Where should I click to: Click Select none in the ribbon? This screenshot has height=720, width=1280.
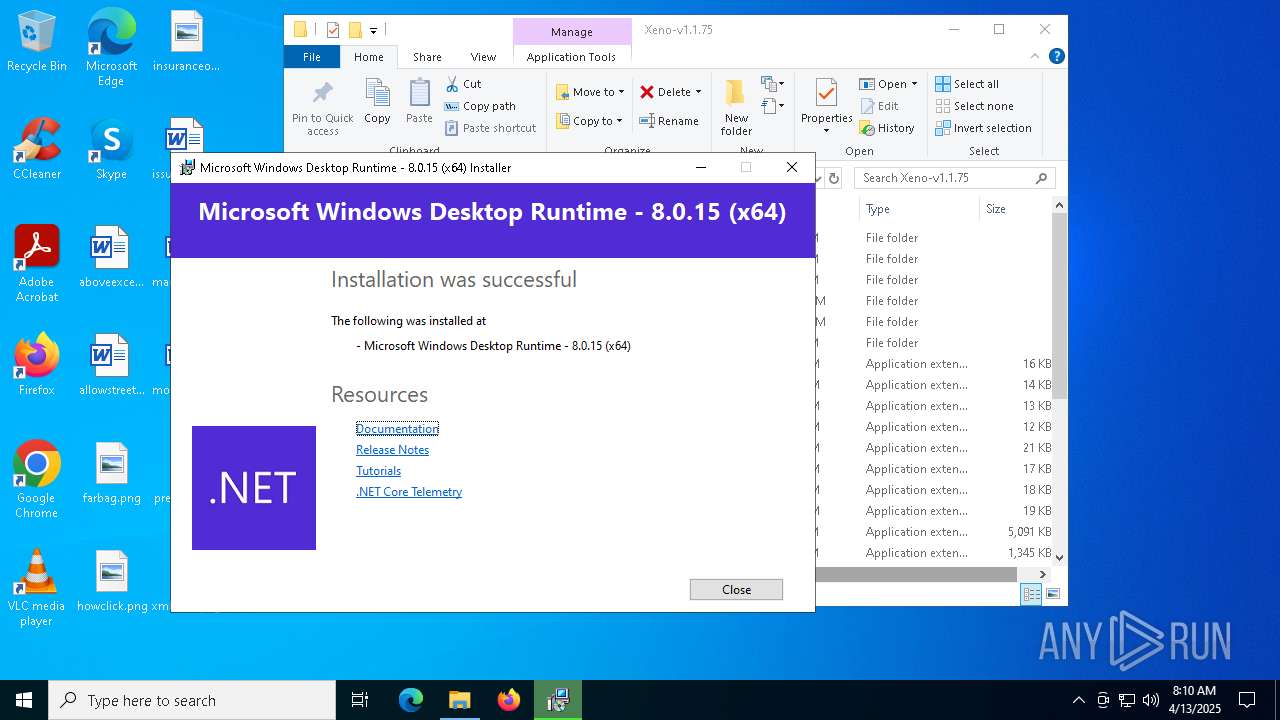click(x=974, y=106)
